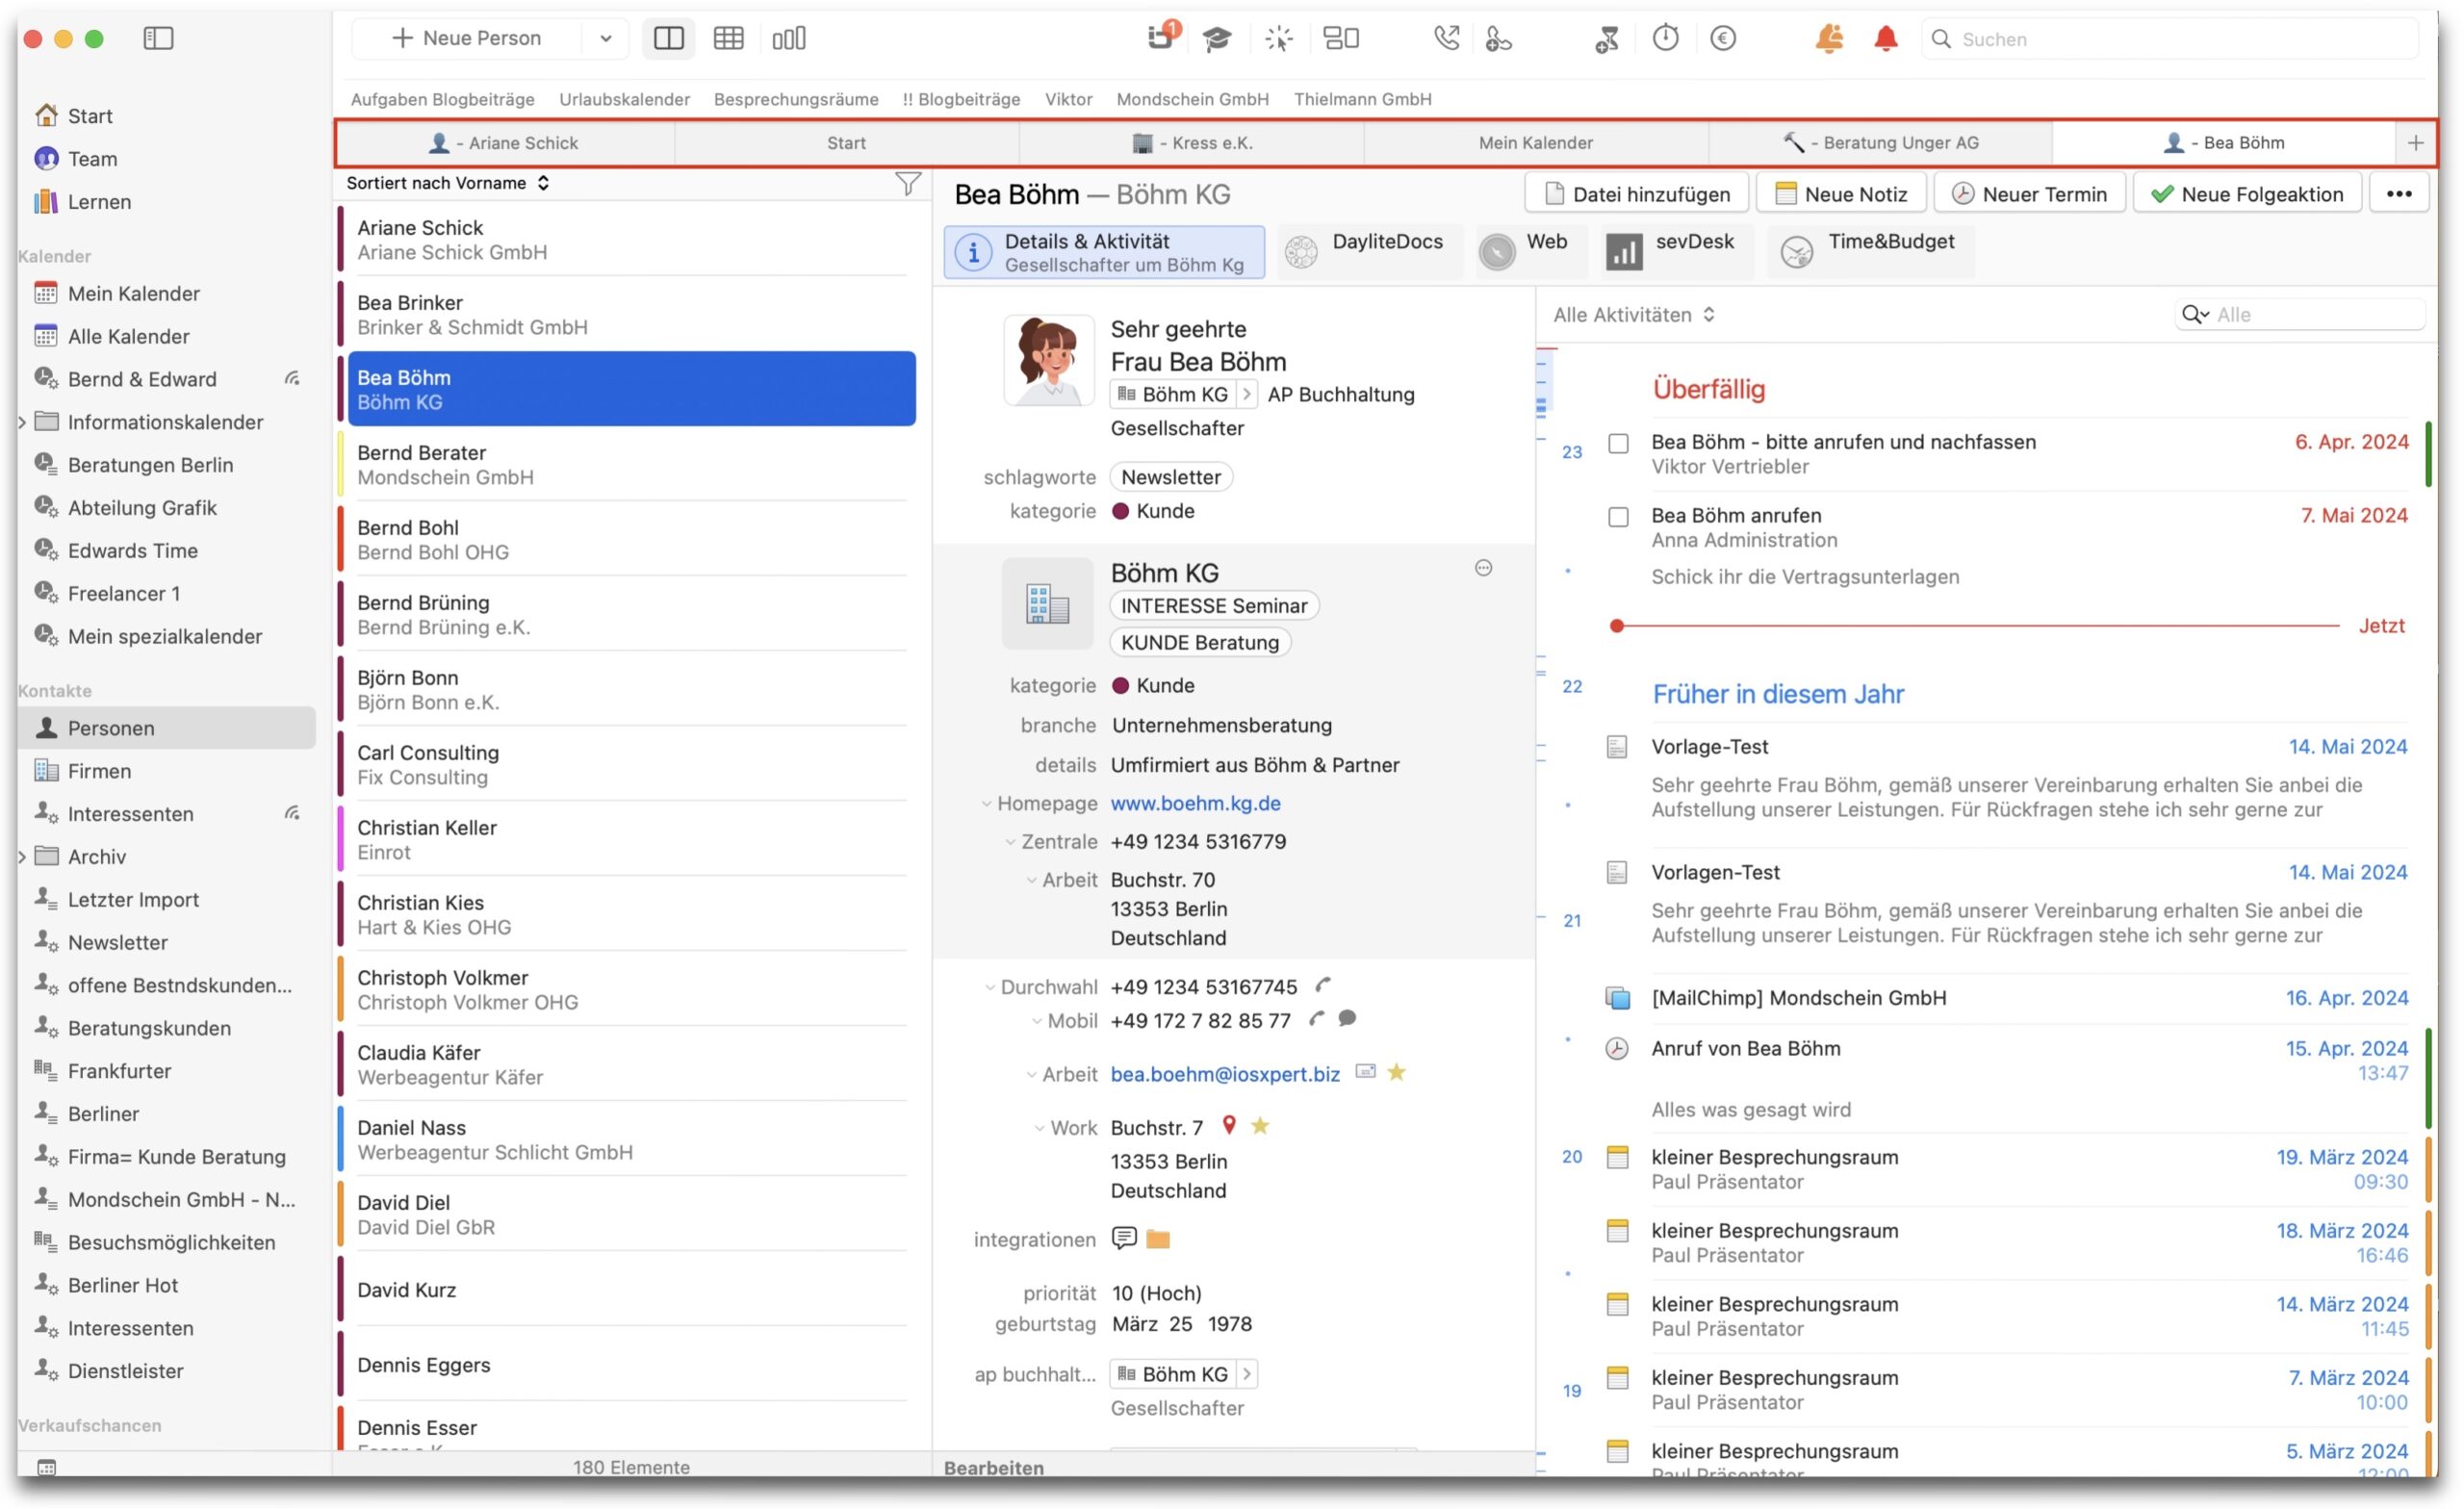Click the star icon next to email address

(1398, 1075)
